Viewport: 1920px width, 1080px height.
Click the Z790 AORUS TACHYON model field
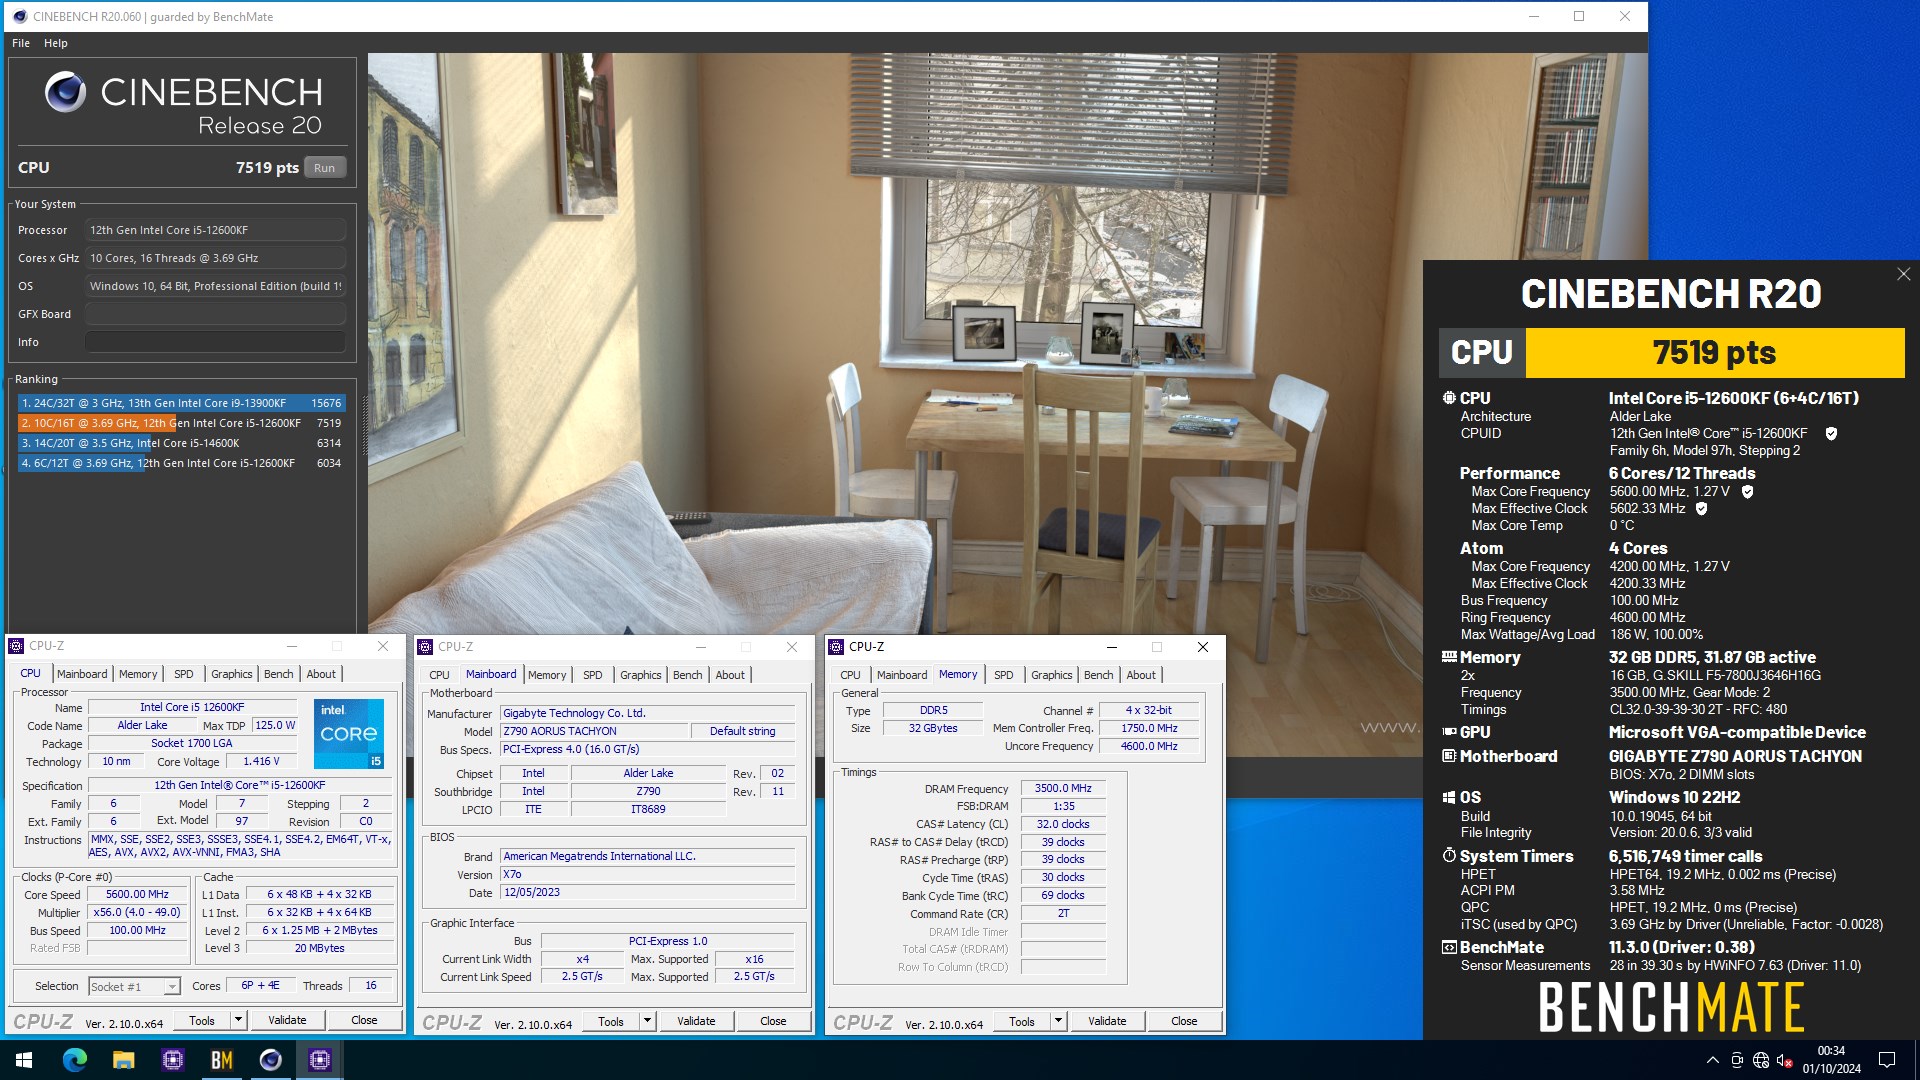click(x=595, y=731)
